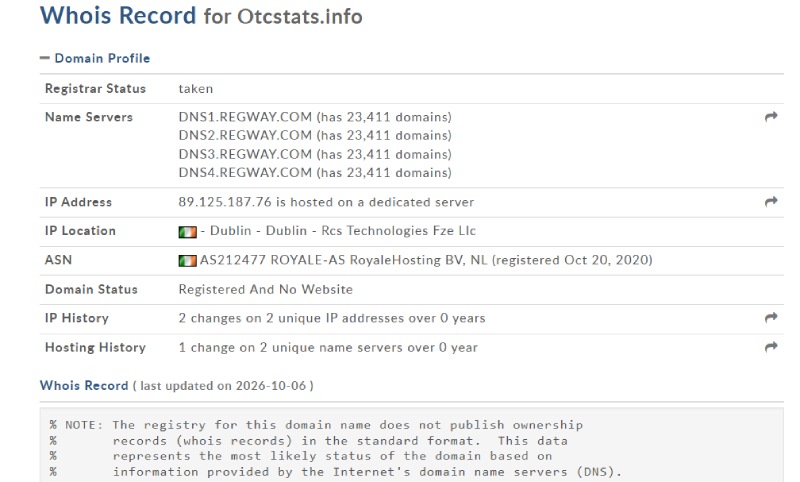This screenshot has width=800, height=482.
Task: Click the AS212477 ROYALE-AS ASN entry
Action: [426, 260]
